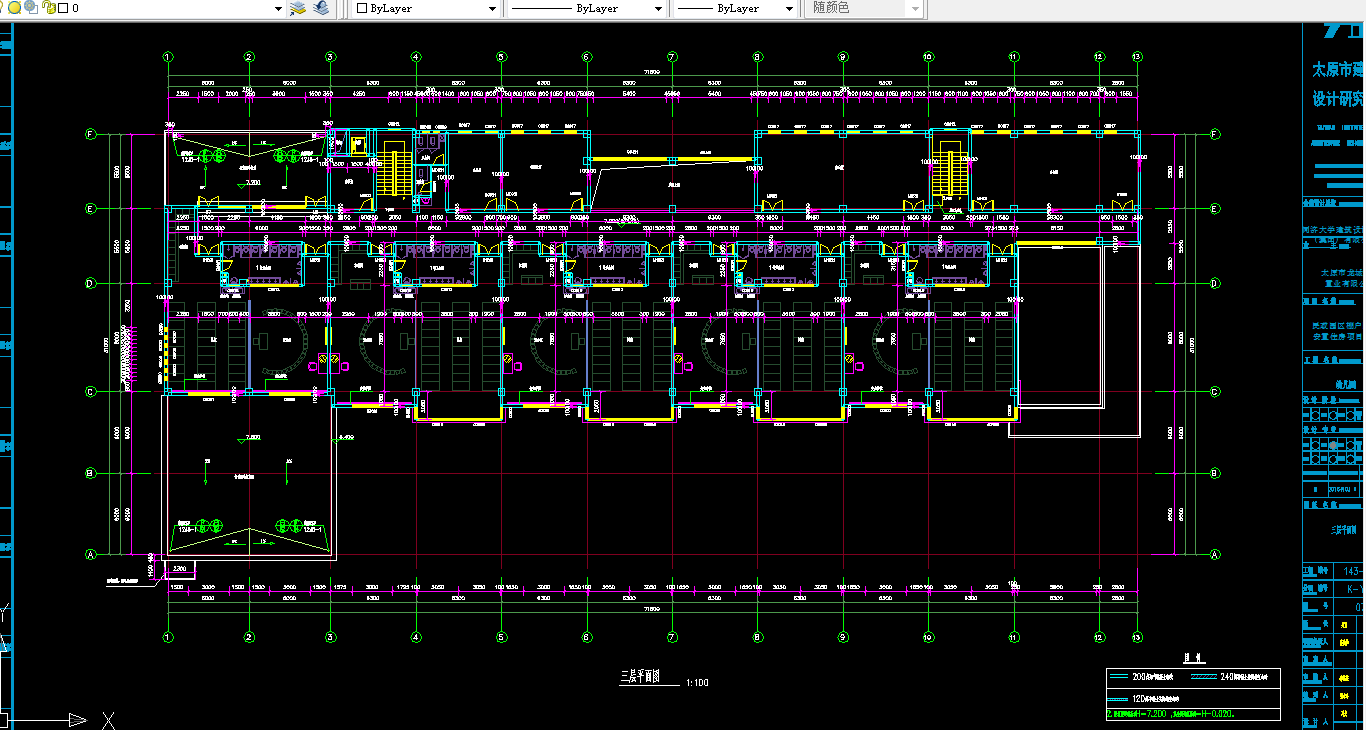Toggle freeze in current viewport icon

[31, 7]
